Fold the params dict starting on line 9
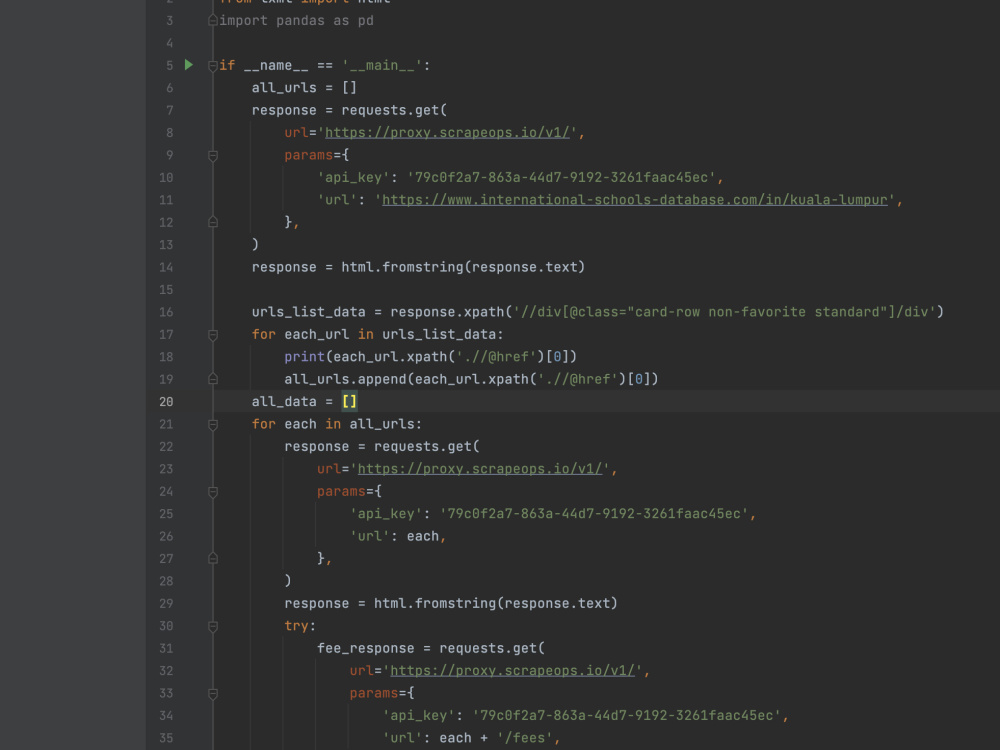Image resolution: width=1000 pixels, height=750 pixels. [x=213, y=156]
